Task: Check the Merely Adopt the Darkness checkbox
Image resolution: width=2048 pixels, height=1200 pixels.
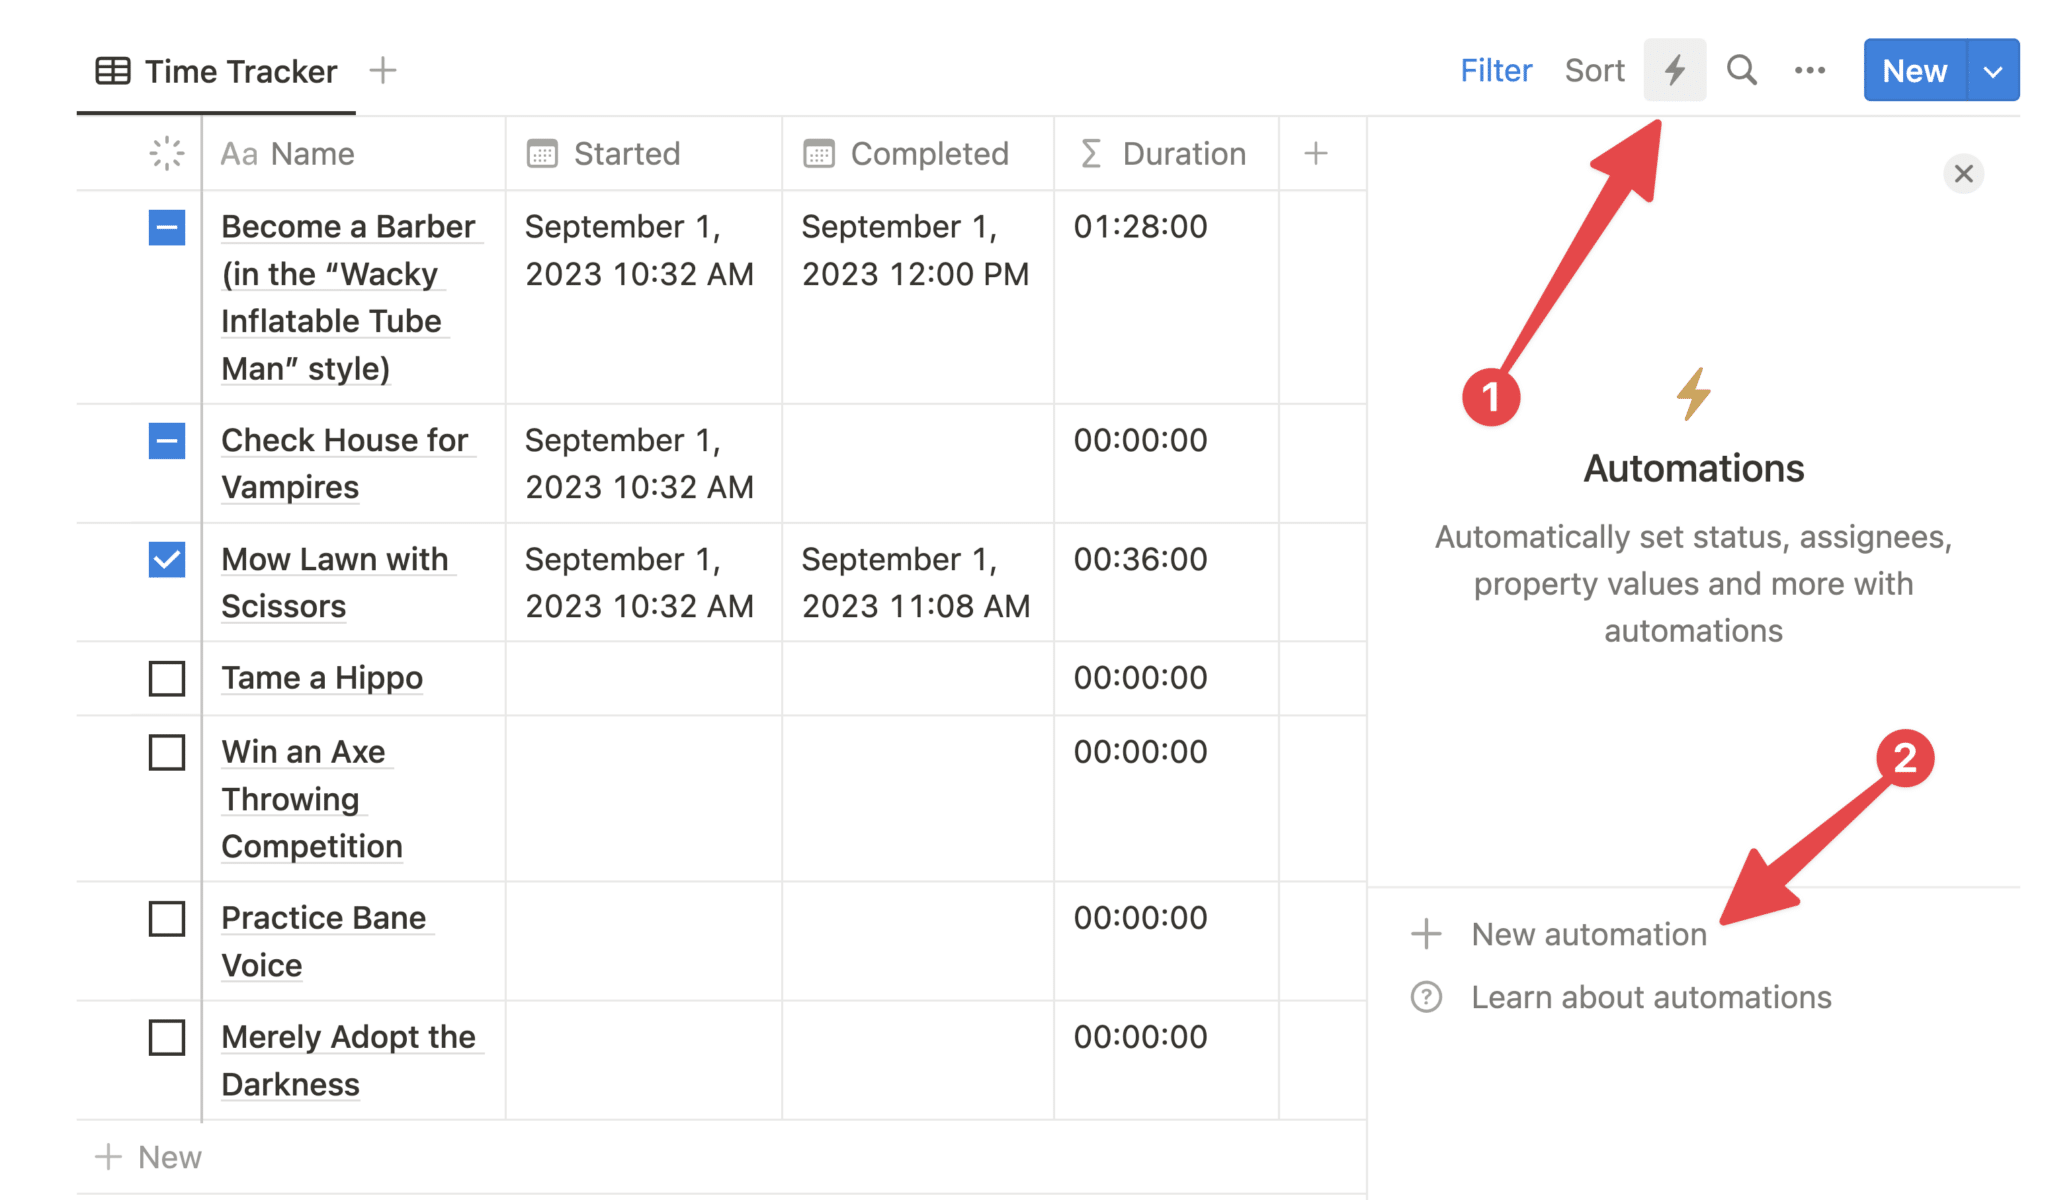Action: pyautogui.click(x=167, y=1038)
